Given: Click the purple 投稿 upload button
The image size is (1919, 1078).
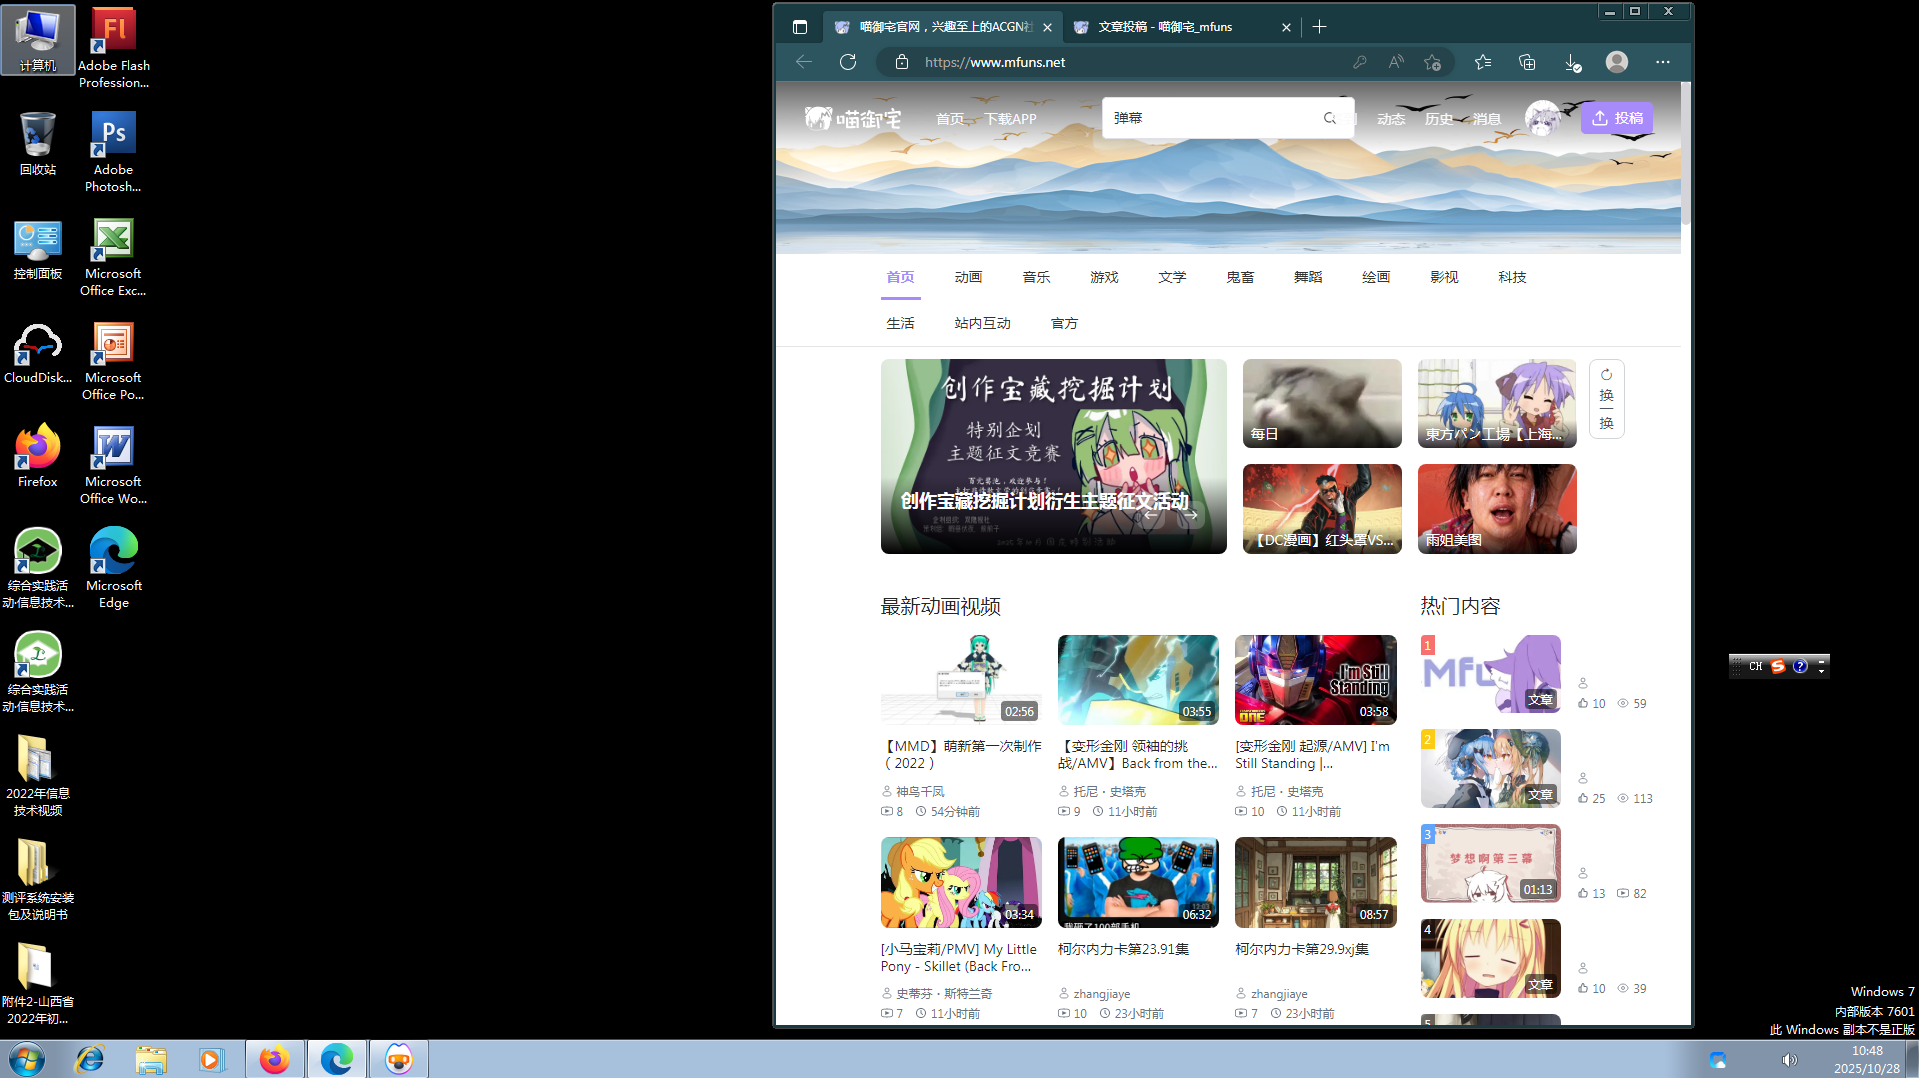Looking at the screenshot, I should click(x=1616, y=117).
